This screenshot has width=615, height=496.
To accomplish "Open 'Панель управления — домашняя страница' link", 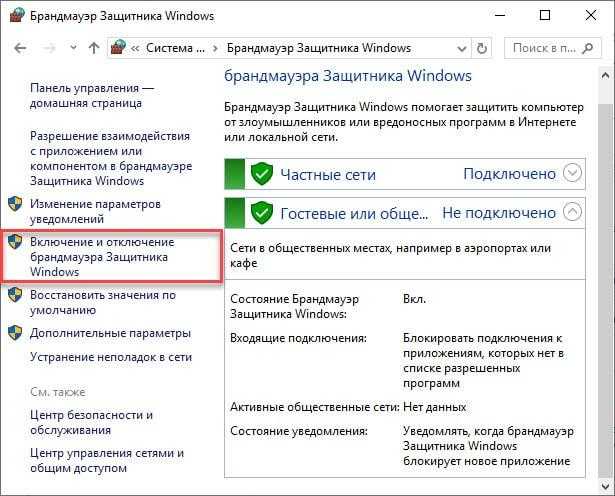I will (x=92, y=95).
